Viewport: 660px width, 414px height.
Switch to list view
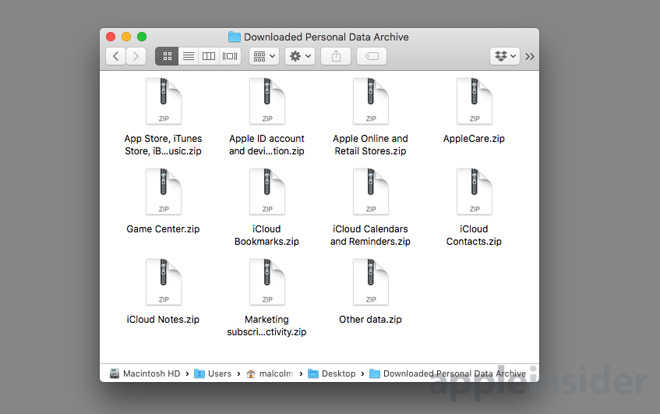coord(188,56)
